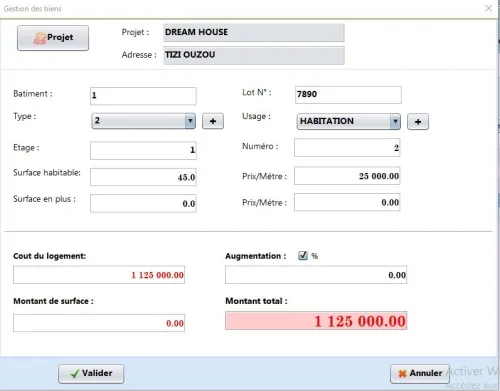Click the Lot N° label

click(x=257, y=92)
